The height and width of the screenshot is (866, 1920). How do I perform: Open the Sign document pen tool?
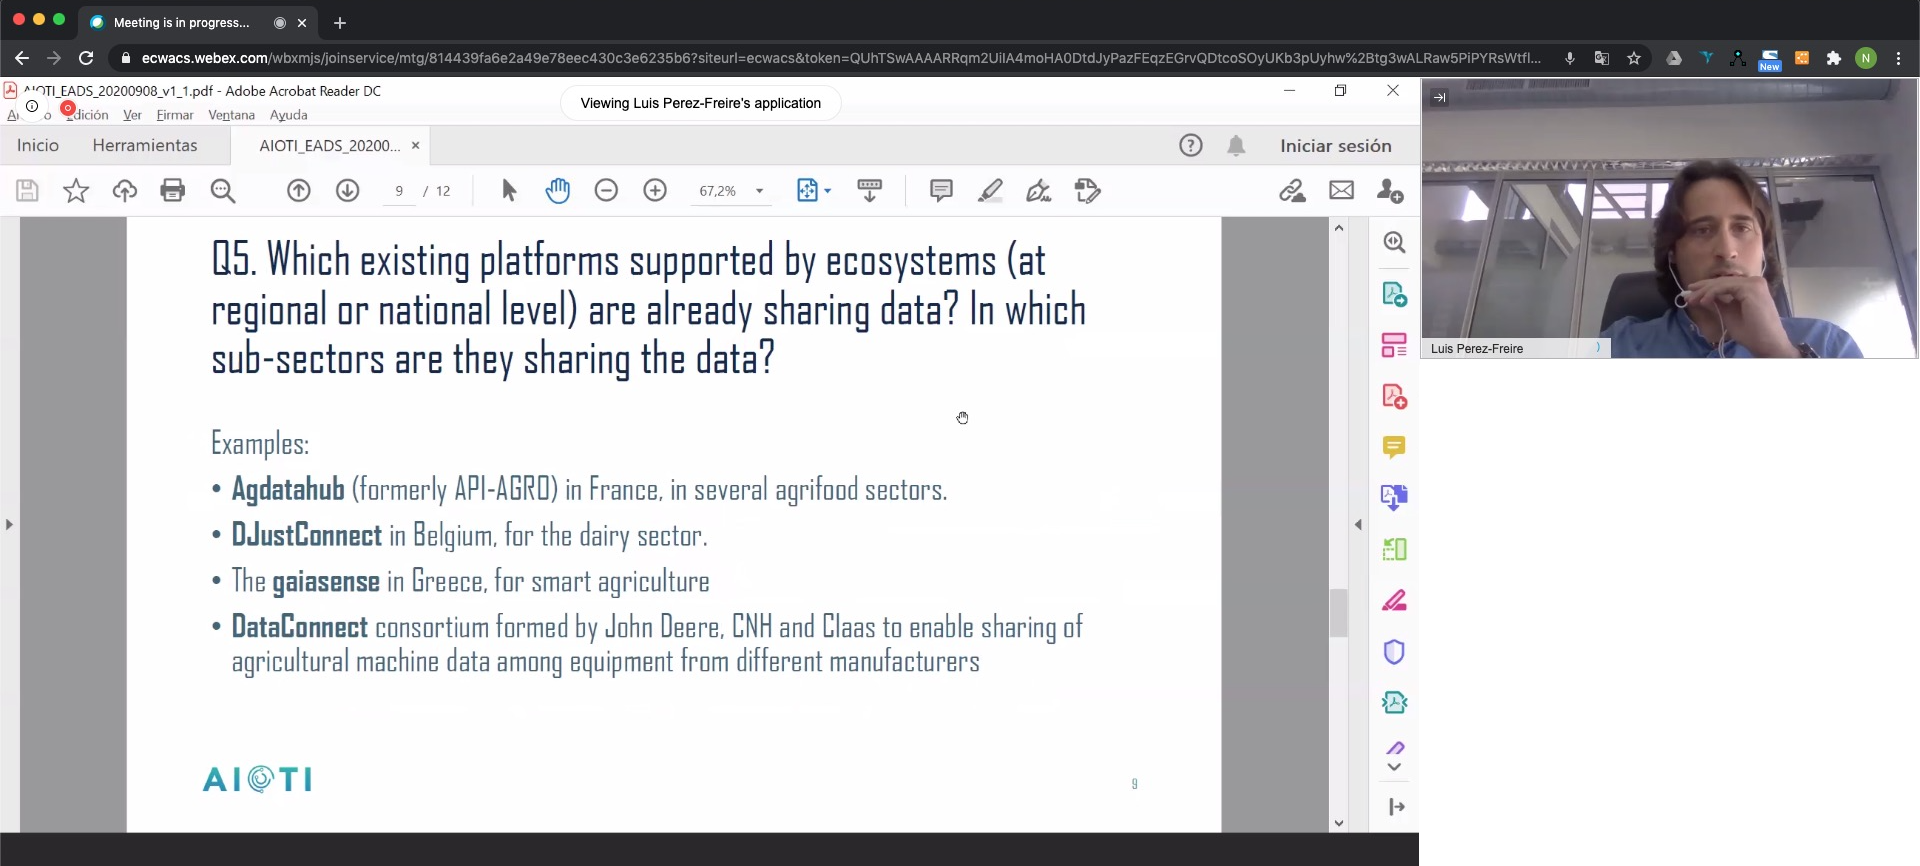(1039, 190)
